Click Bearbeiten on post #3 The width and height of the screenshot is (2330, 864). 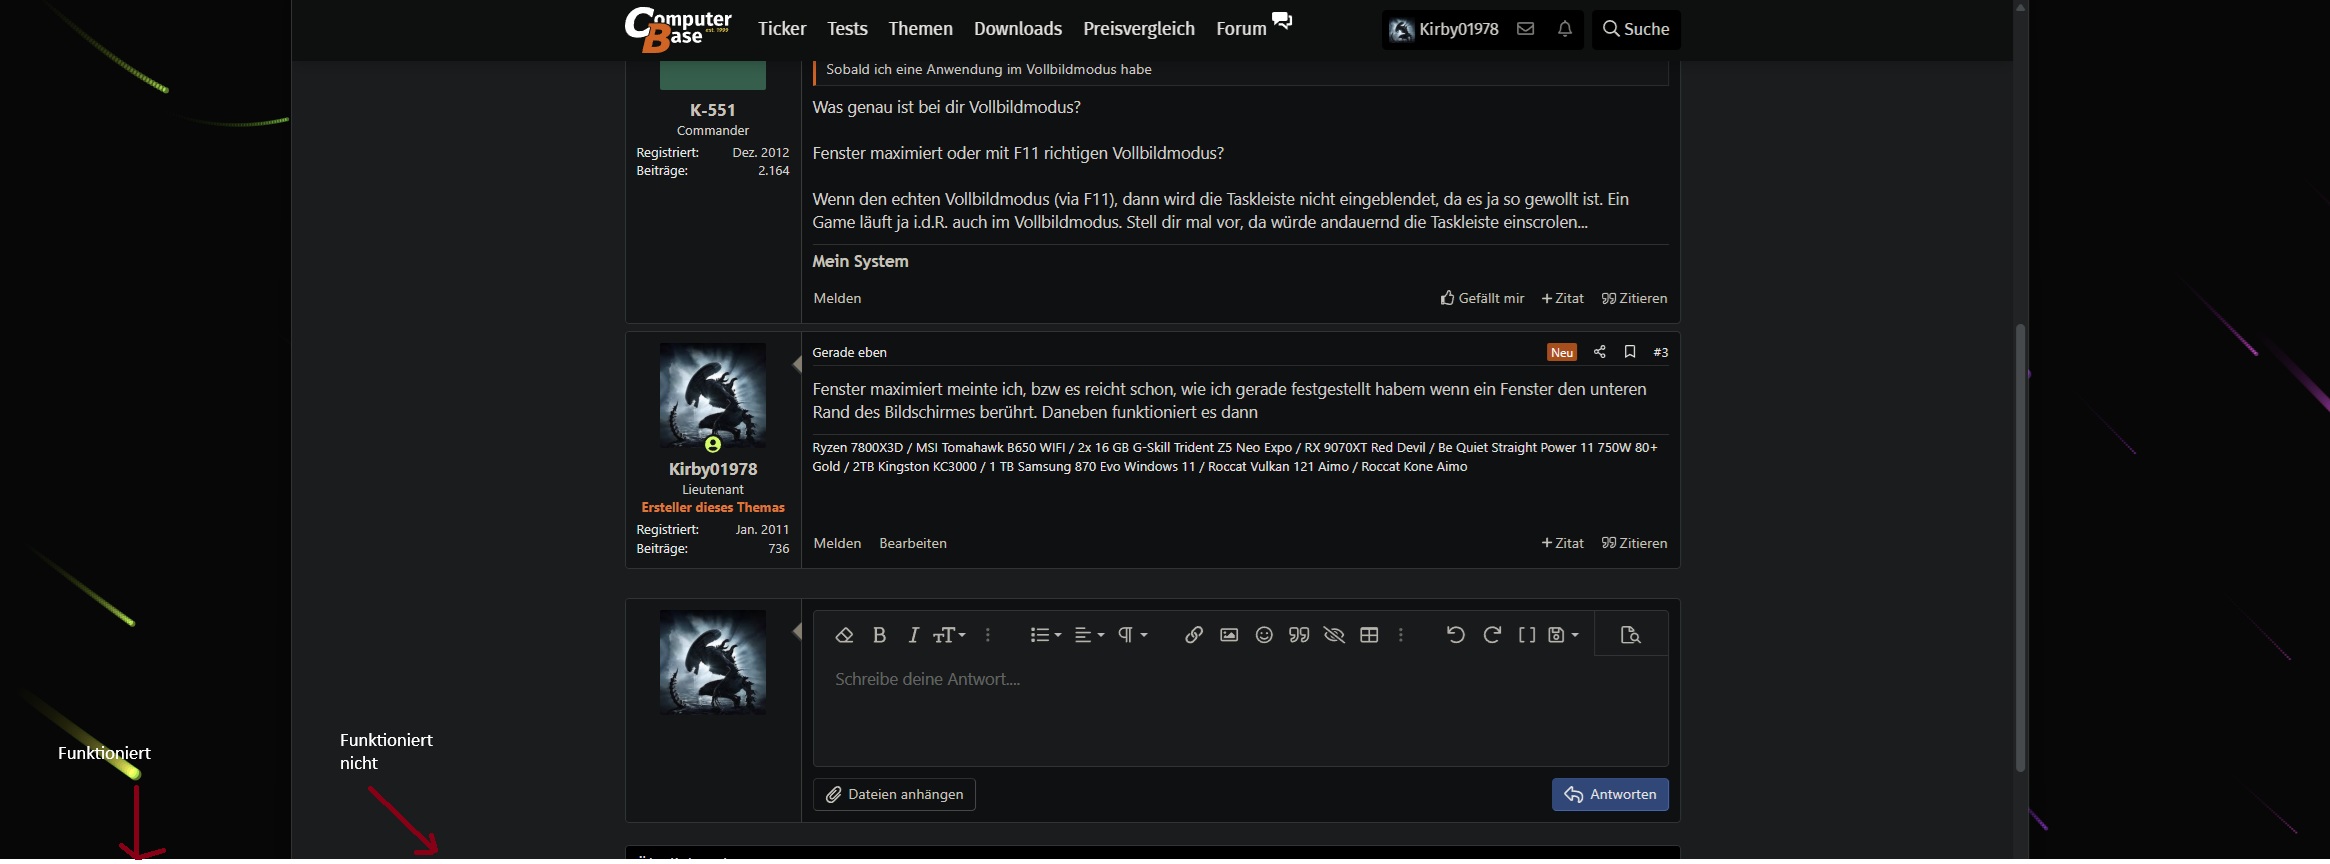[912, 543]
